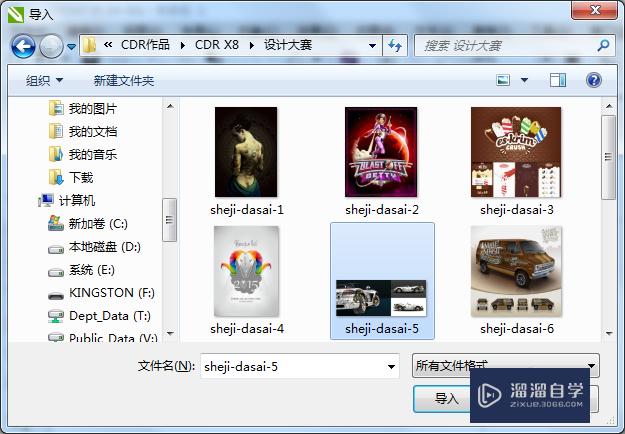Refresh the folder with the refresh icon

click(x=395, y=45)
